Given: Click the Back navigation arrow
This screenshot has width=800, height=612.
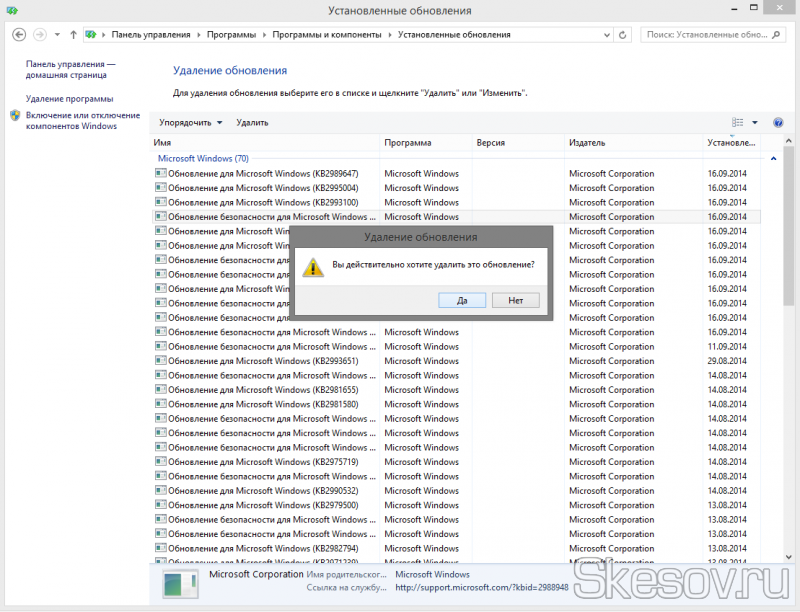Looking at the screenshot, I should [19, 34].
